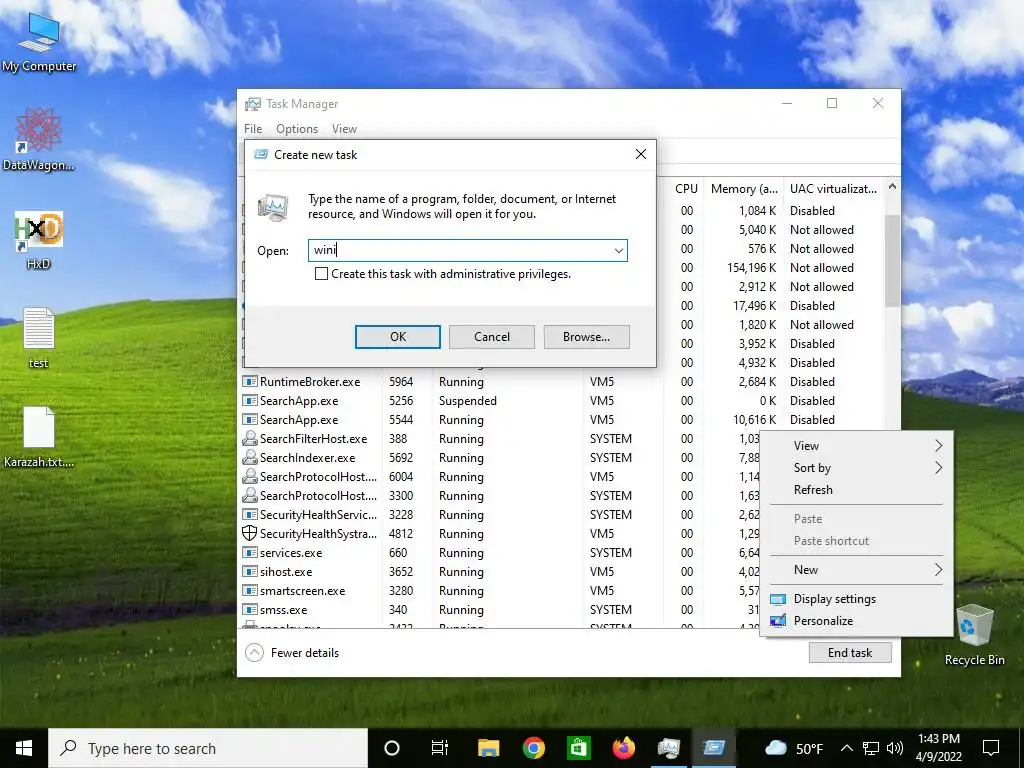Launch HxD hex editor shortcut
This screenshot has height=768, width=1024.
39,240
